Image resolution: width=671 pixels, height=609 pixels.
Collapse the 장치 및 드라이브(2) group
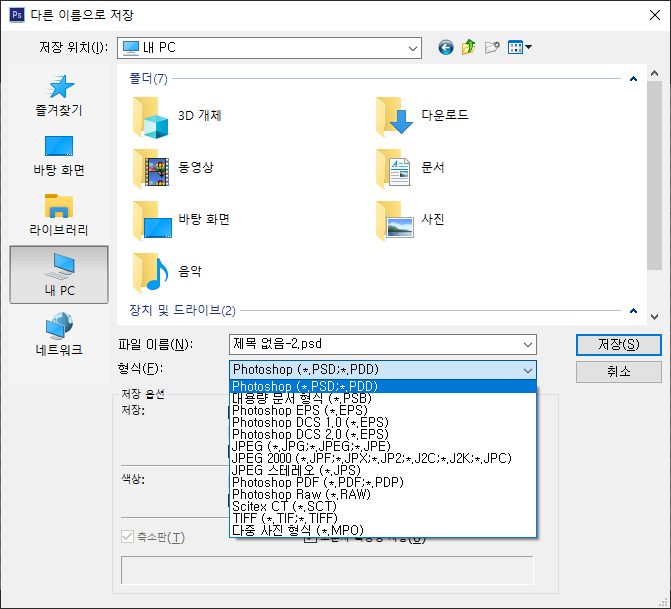pos(633,311)
